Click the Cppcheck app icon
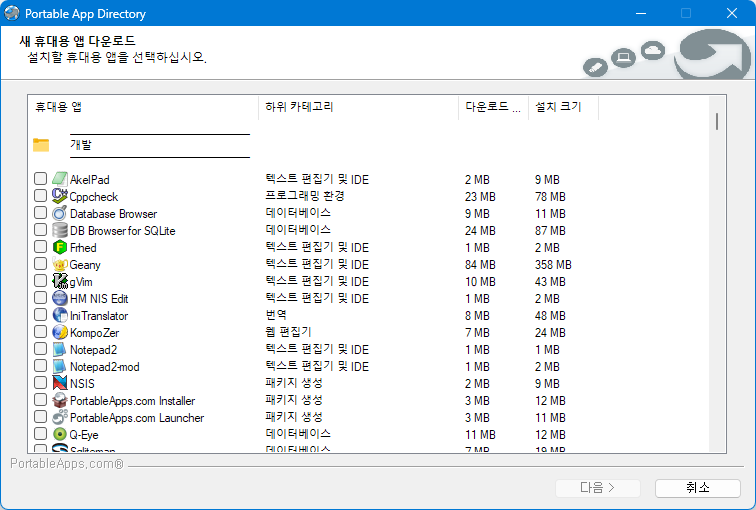 (60, 196)
